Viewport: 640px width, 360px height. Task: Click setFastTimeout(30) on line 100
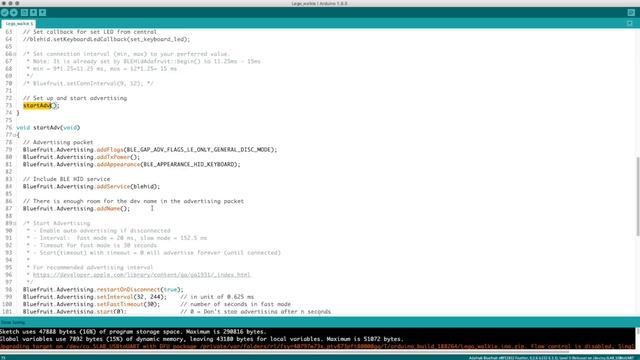coord(128,304)
